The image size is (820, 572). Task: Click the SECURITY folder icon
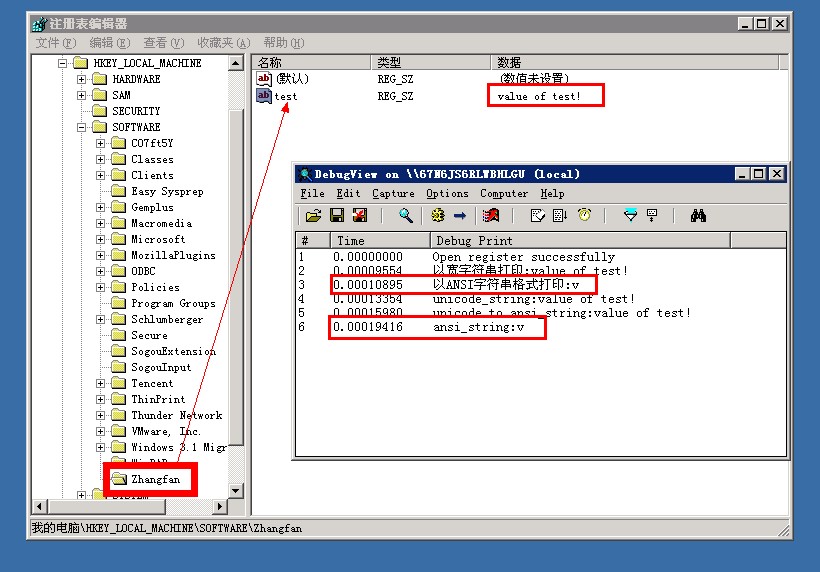coord(99,111)
